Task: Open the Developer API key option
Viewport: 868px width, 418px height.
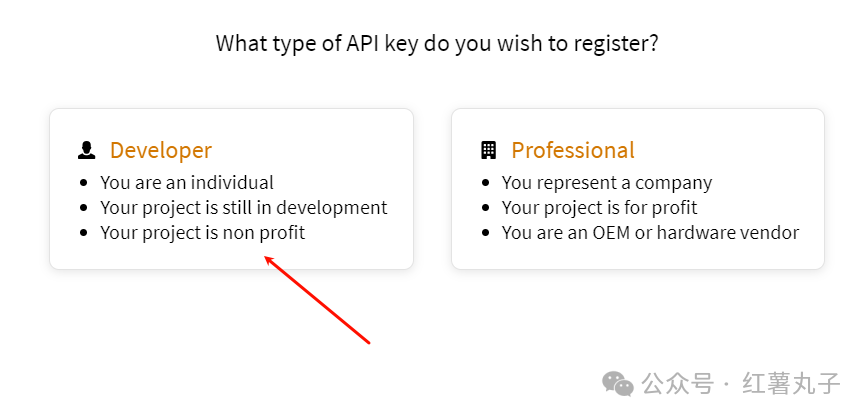Action: pyautogui.click(x=161, y=151)
